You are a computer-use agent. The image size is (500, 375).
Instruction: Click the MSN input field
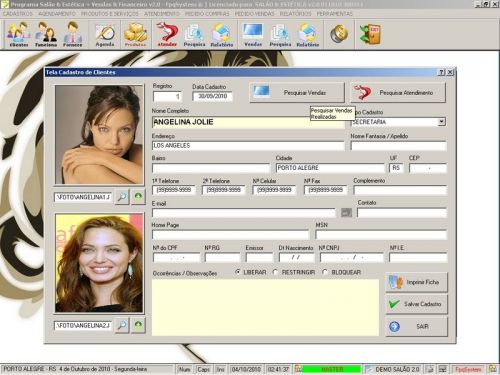coord(381,235)
